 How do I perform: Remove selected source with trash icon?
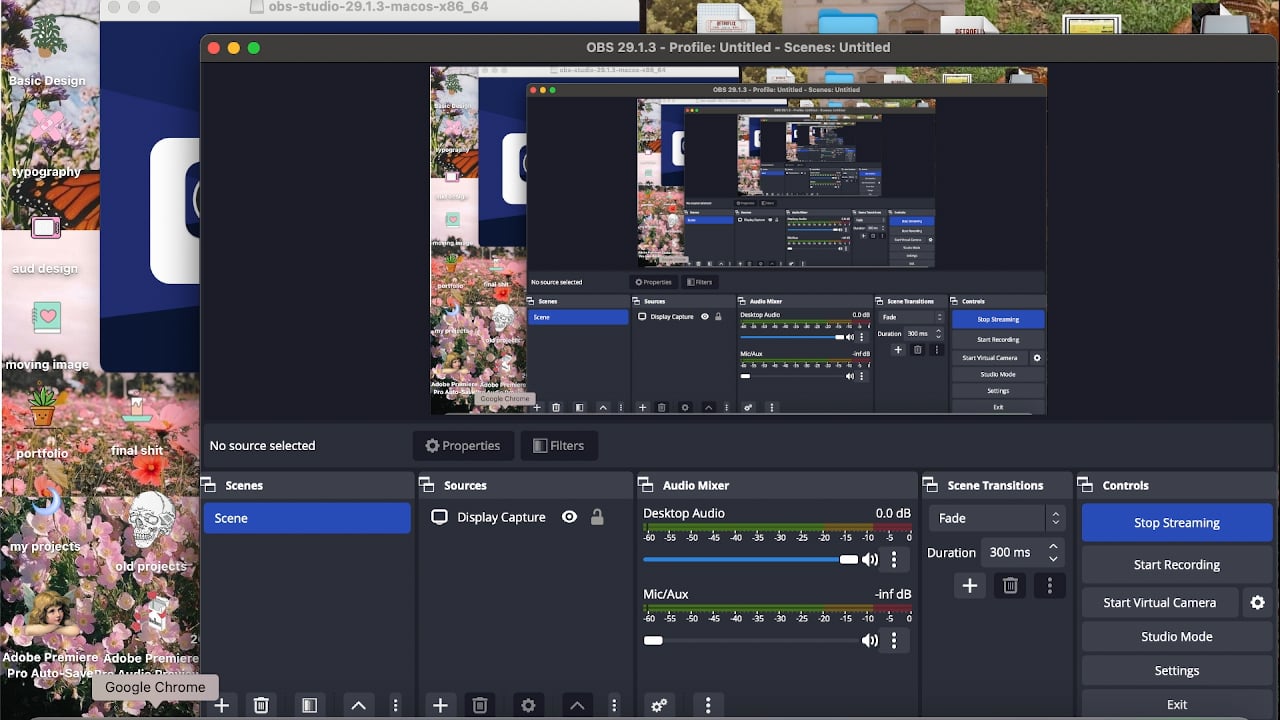pos(479,705)
